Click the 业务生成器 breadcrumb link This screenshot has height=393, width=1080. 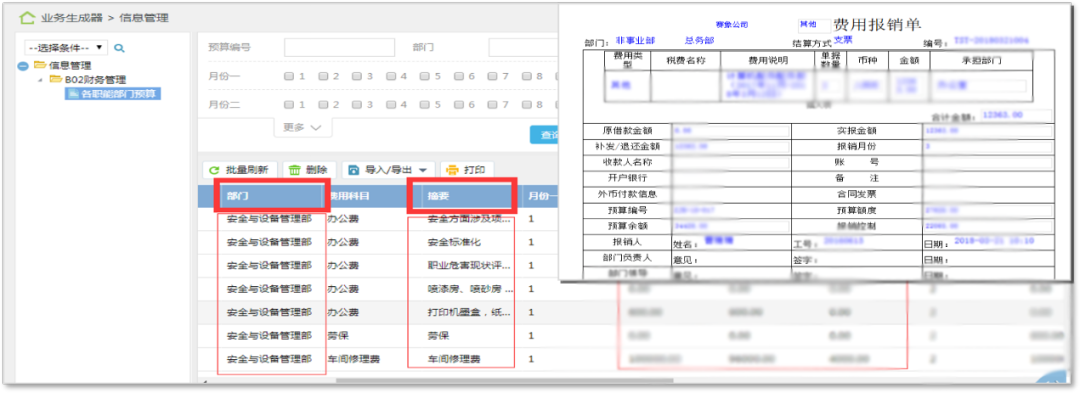[x=72, y=17]
